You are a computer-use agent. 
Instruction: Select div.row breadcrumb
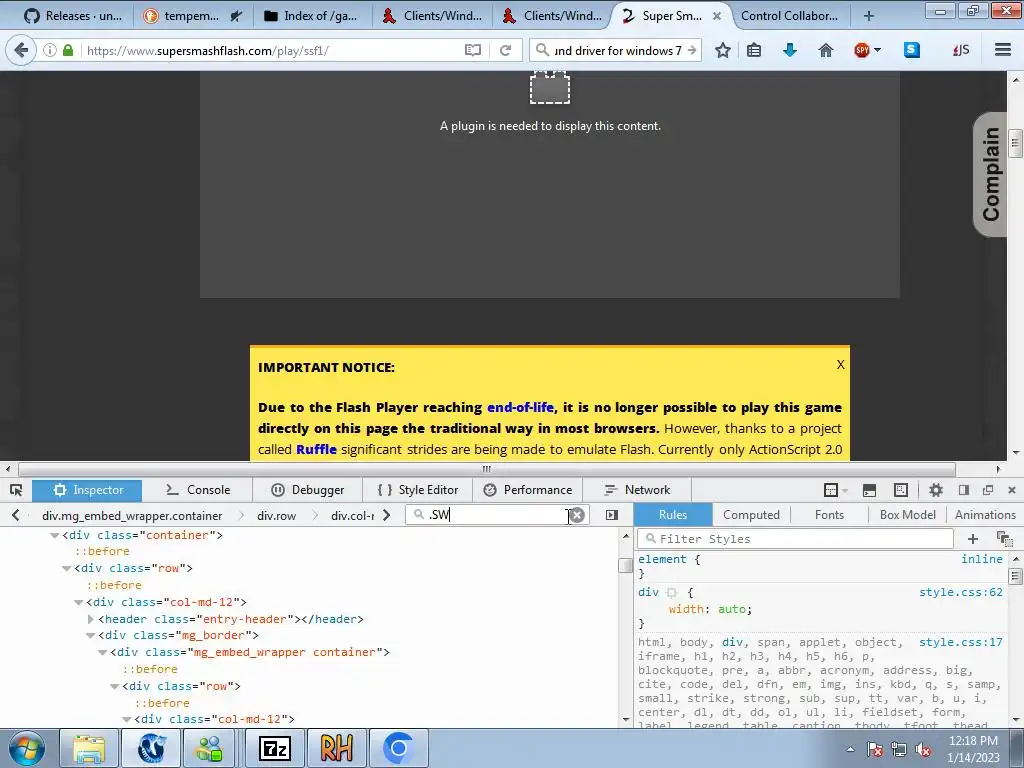pyautogui.click(x=276, y=516)
